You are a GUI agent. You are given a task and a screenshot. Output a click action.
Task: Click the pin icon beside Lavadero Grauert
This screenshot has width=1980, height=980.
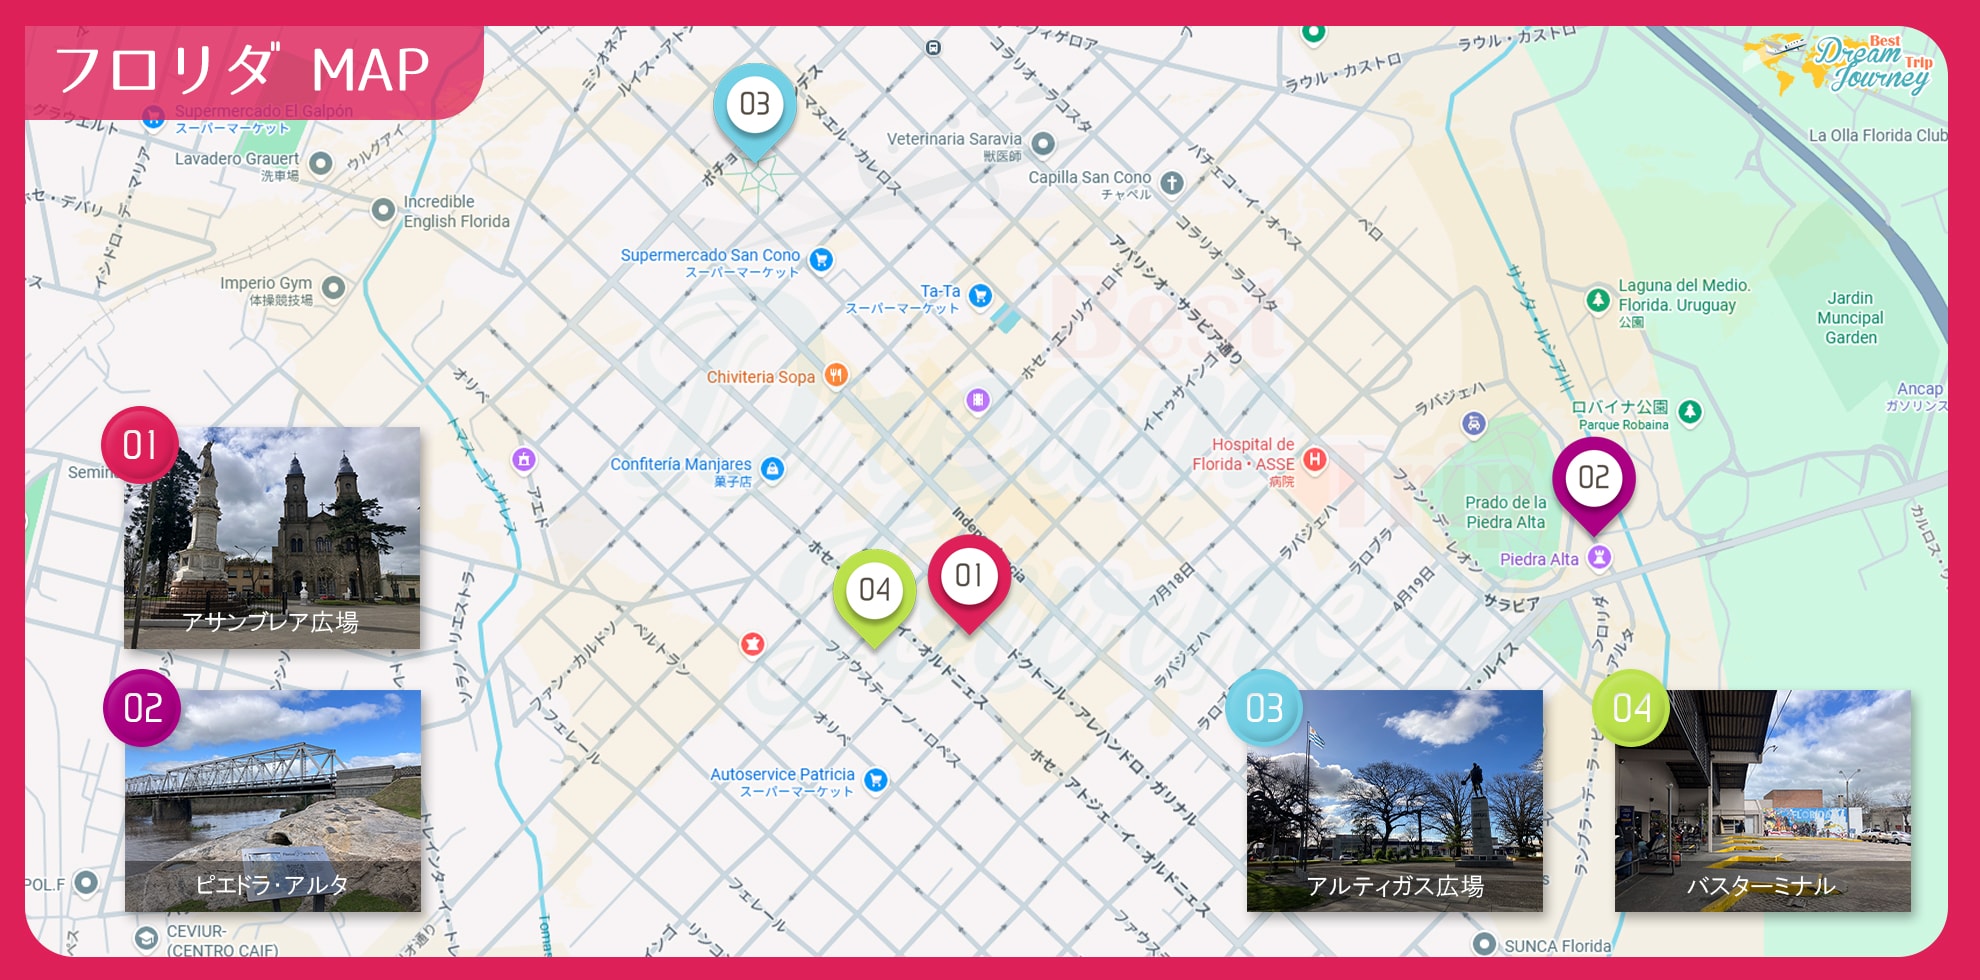[x=321, y=163]
